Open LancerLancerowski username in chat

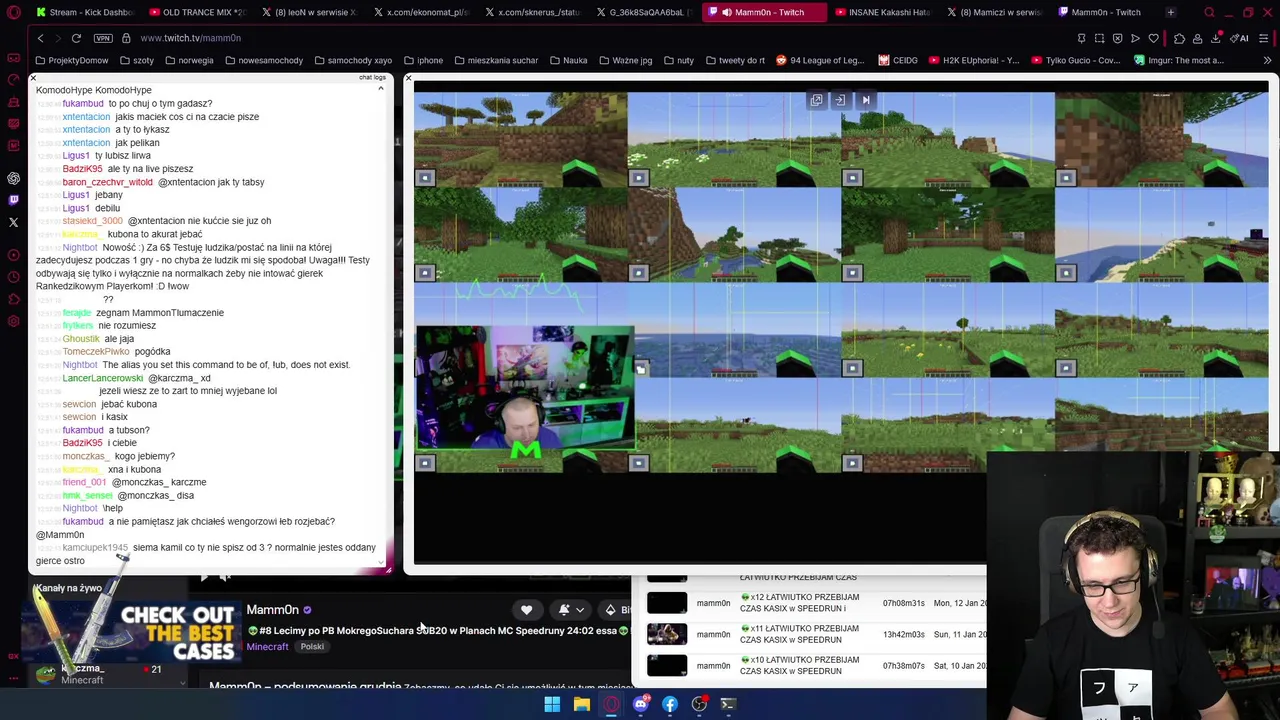[102, 378]
